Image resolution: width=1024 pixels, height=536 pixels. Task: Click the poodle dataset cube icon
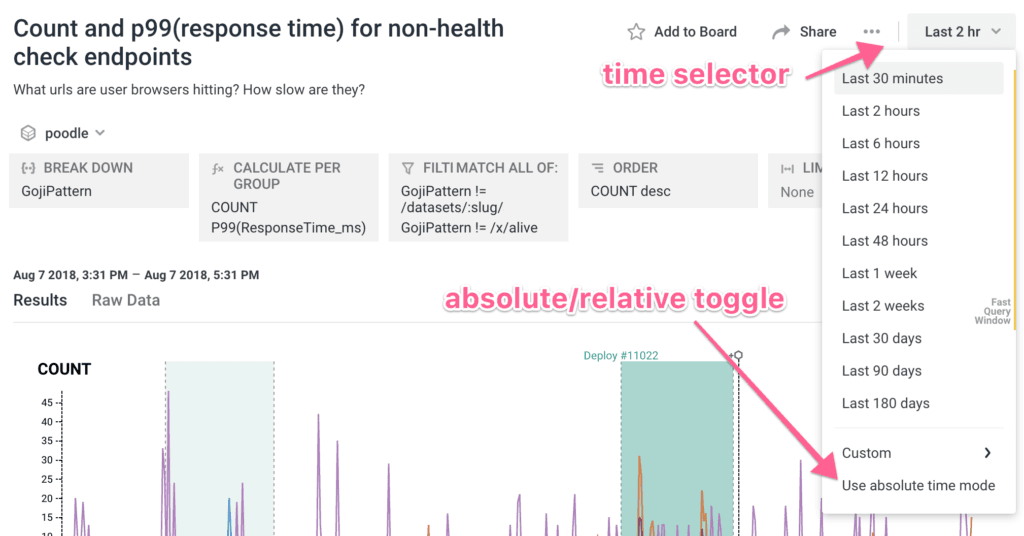[28, 133]
